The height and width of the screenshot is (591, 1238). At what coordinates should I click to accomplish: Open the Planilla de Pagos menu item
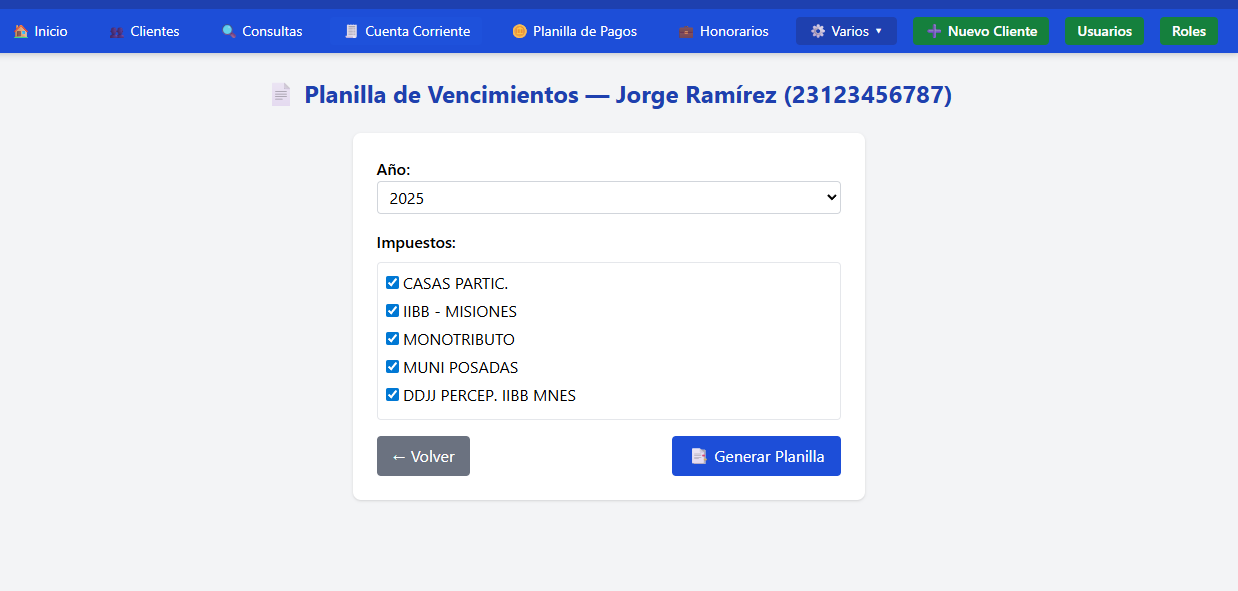(x=575, y=31)
